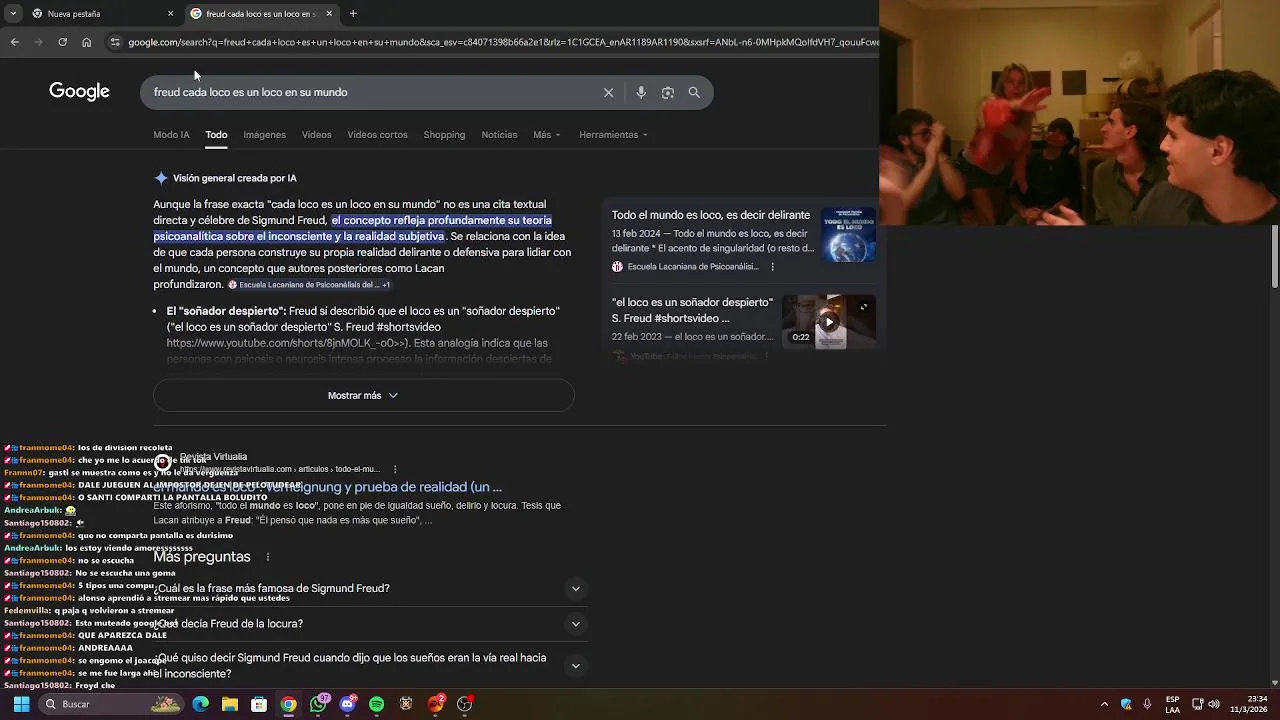Open the Videos cortos tab
Image resolution: width=1280 pixels, height=720 pixels.
pyautogui.click(x=377, y=135)
